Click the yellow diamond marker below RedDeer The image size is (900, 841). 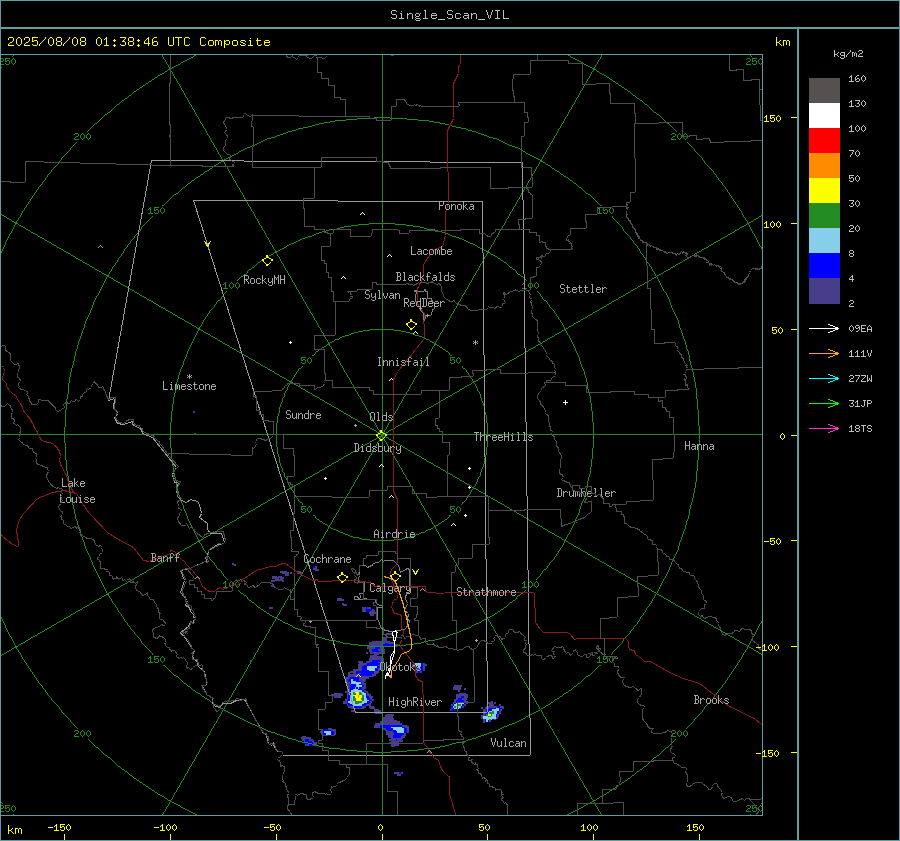pos(412,325)
